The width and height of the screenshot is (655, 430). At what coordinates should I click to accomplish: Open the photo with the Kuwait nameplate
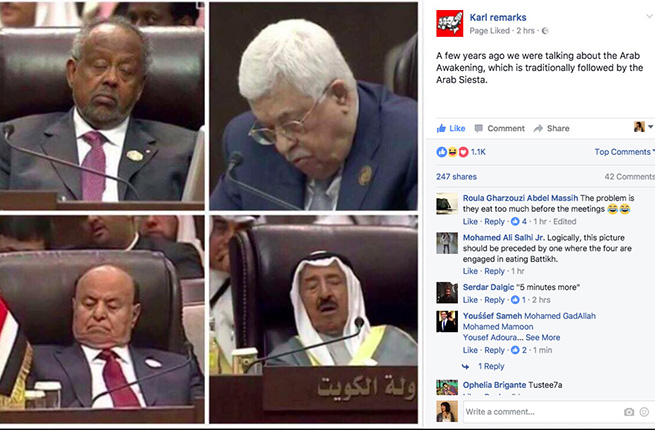click(313, 319)
